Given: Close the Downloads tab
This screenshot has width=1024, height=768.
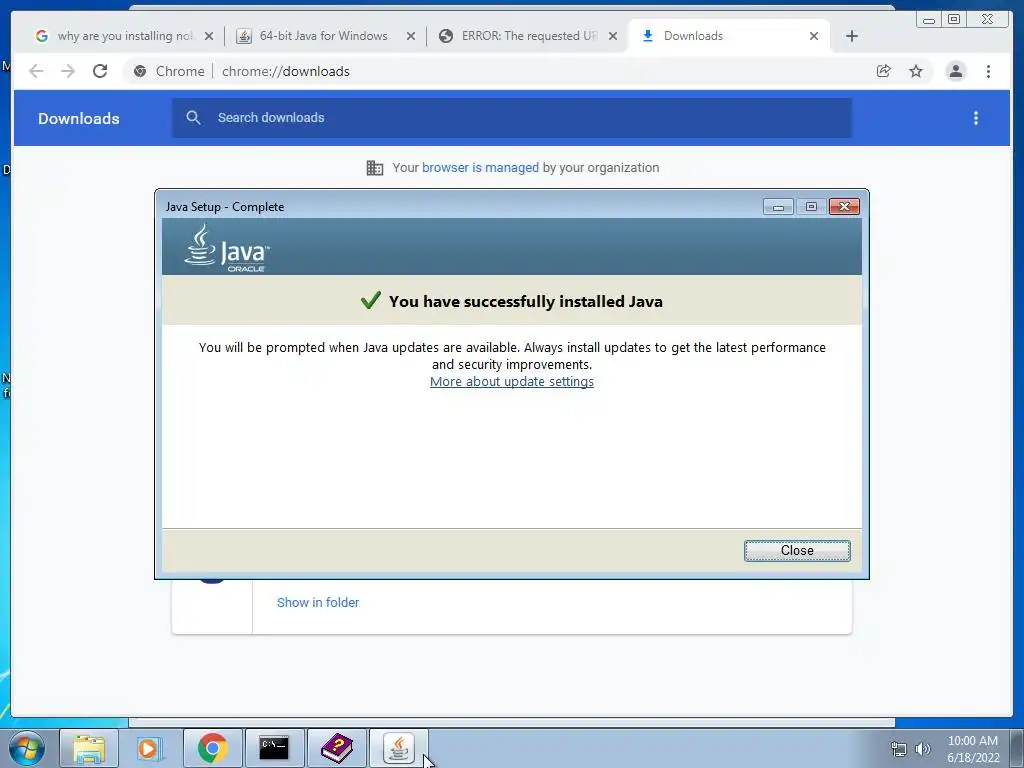Looking at the screenshot, I should point(814,36).
